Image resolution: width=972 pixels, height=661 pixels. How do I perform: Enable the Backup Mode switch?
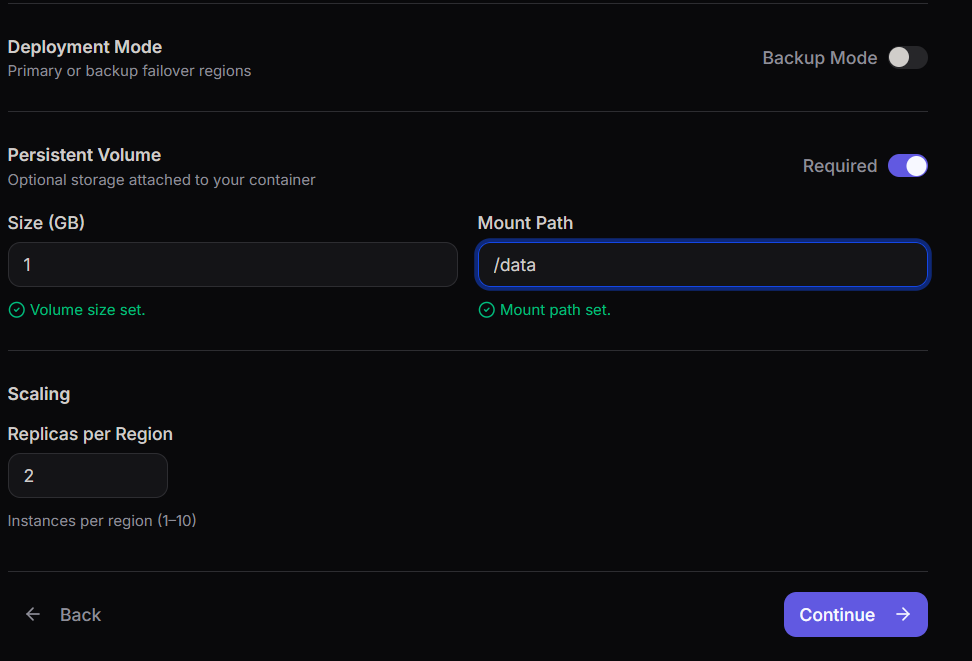pos(907,58)
